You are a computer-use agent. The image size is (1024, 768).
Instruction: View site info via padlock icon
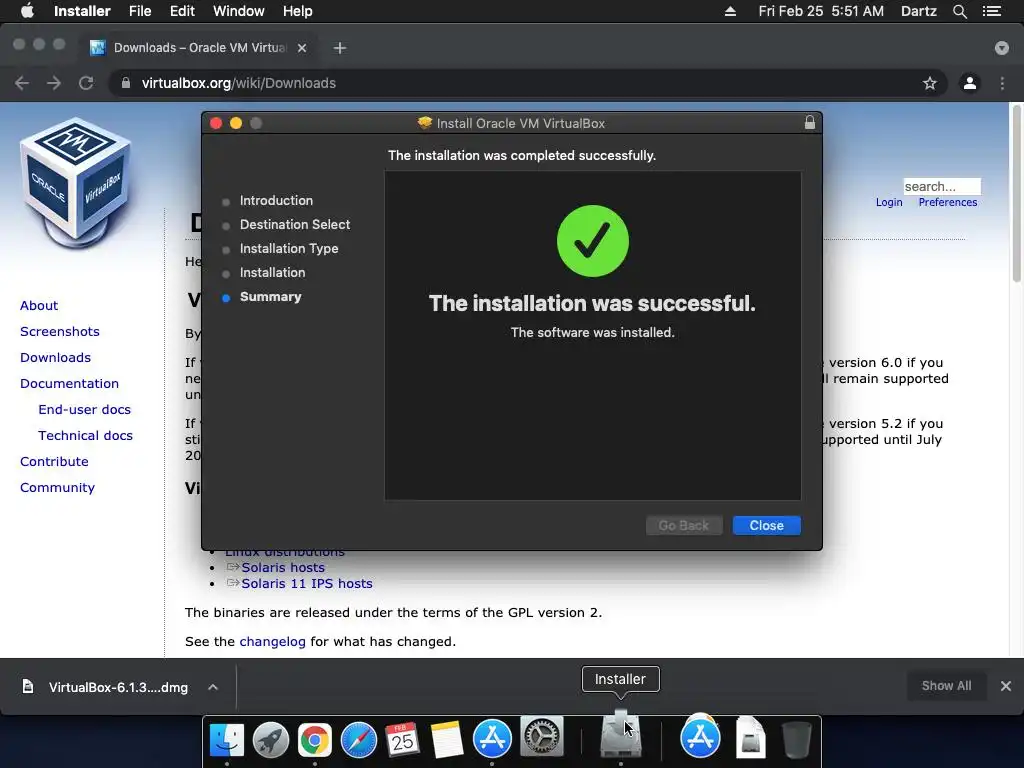(126, 83)
